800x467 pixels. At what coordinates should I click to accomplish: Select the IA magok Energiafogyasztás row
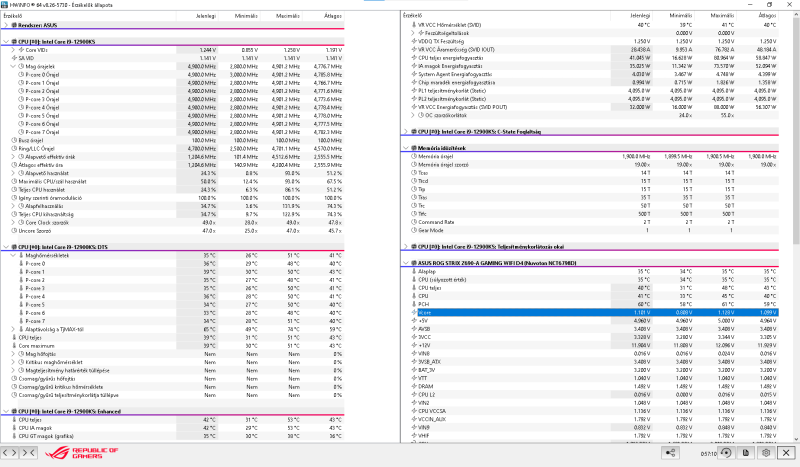pyautogui.click(x=590, y=66)
